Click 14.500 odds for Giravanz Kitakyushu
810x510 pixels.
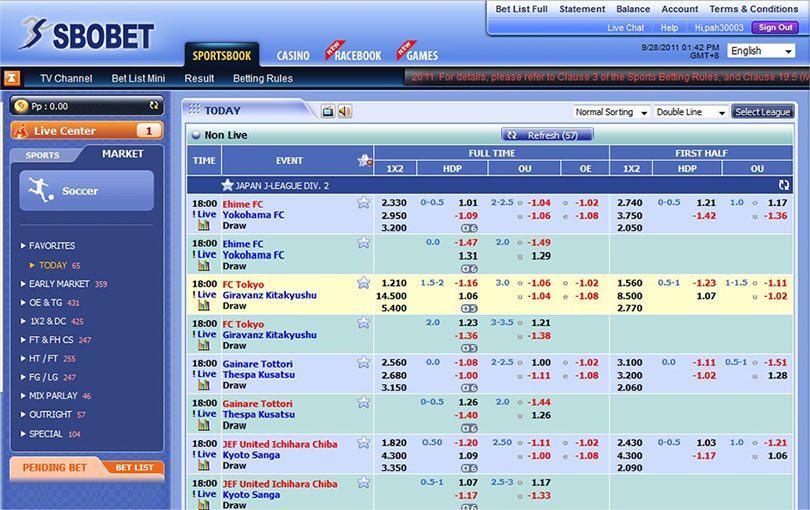pyautogui.click(x=391, y=296)
